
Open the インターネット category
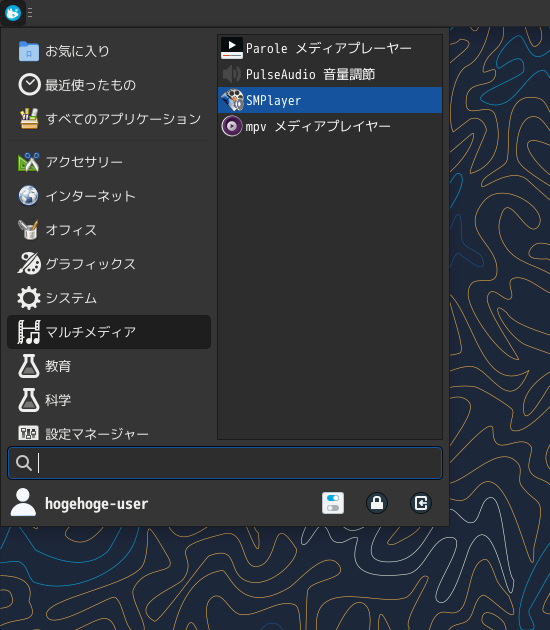coord(109,196)
